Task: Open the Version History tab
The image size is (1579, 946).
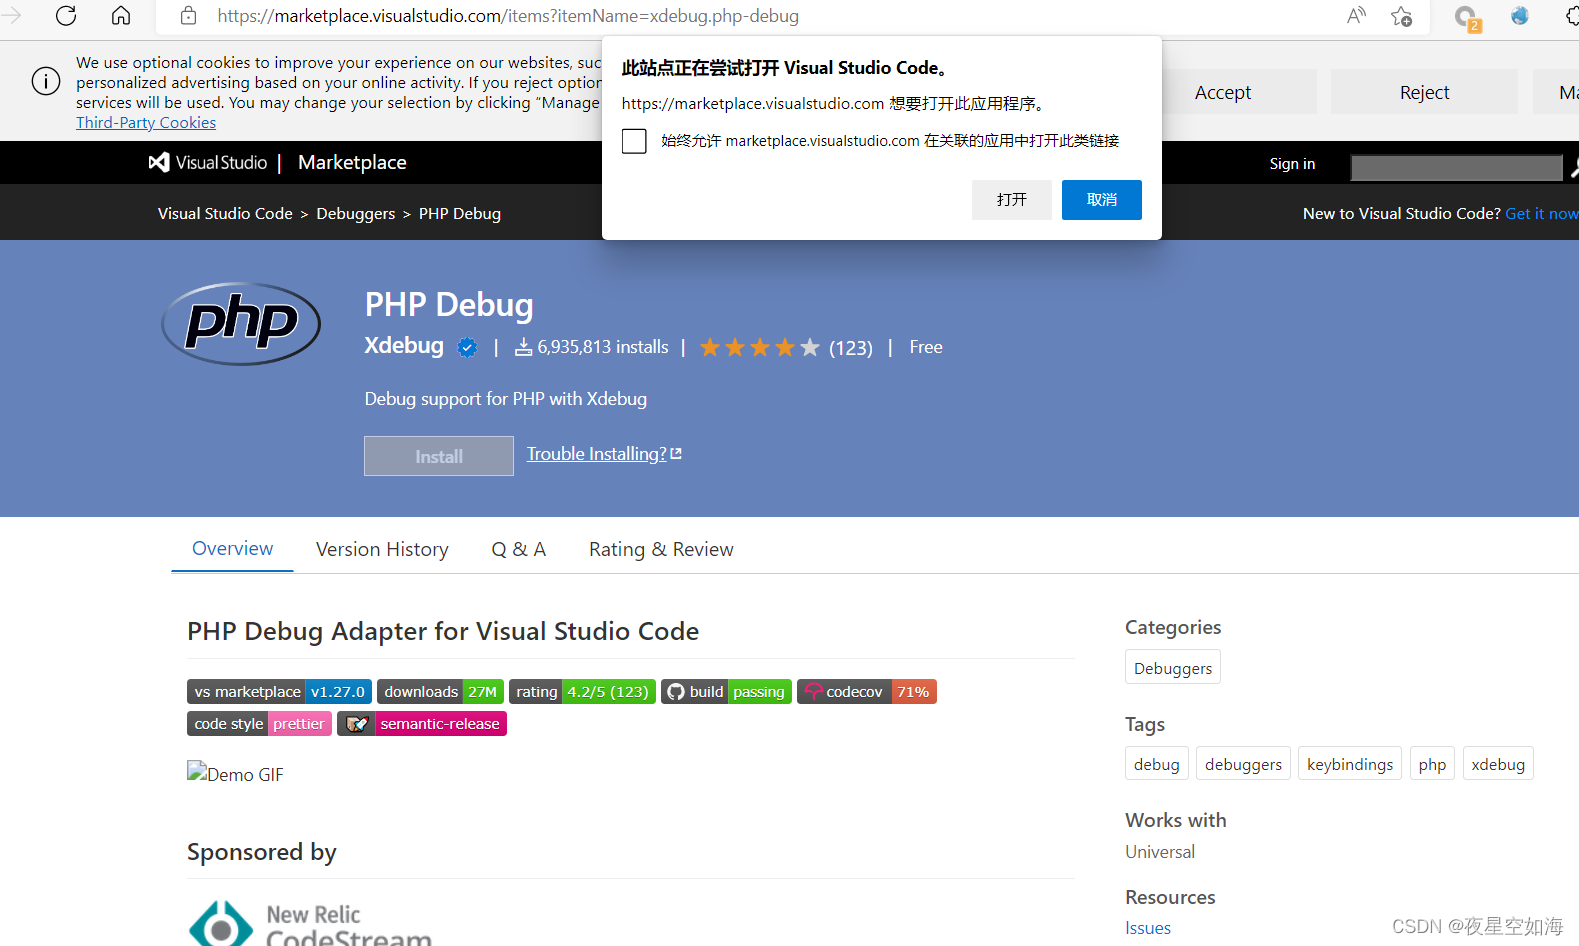Action: coord(382,549)
